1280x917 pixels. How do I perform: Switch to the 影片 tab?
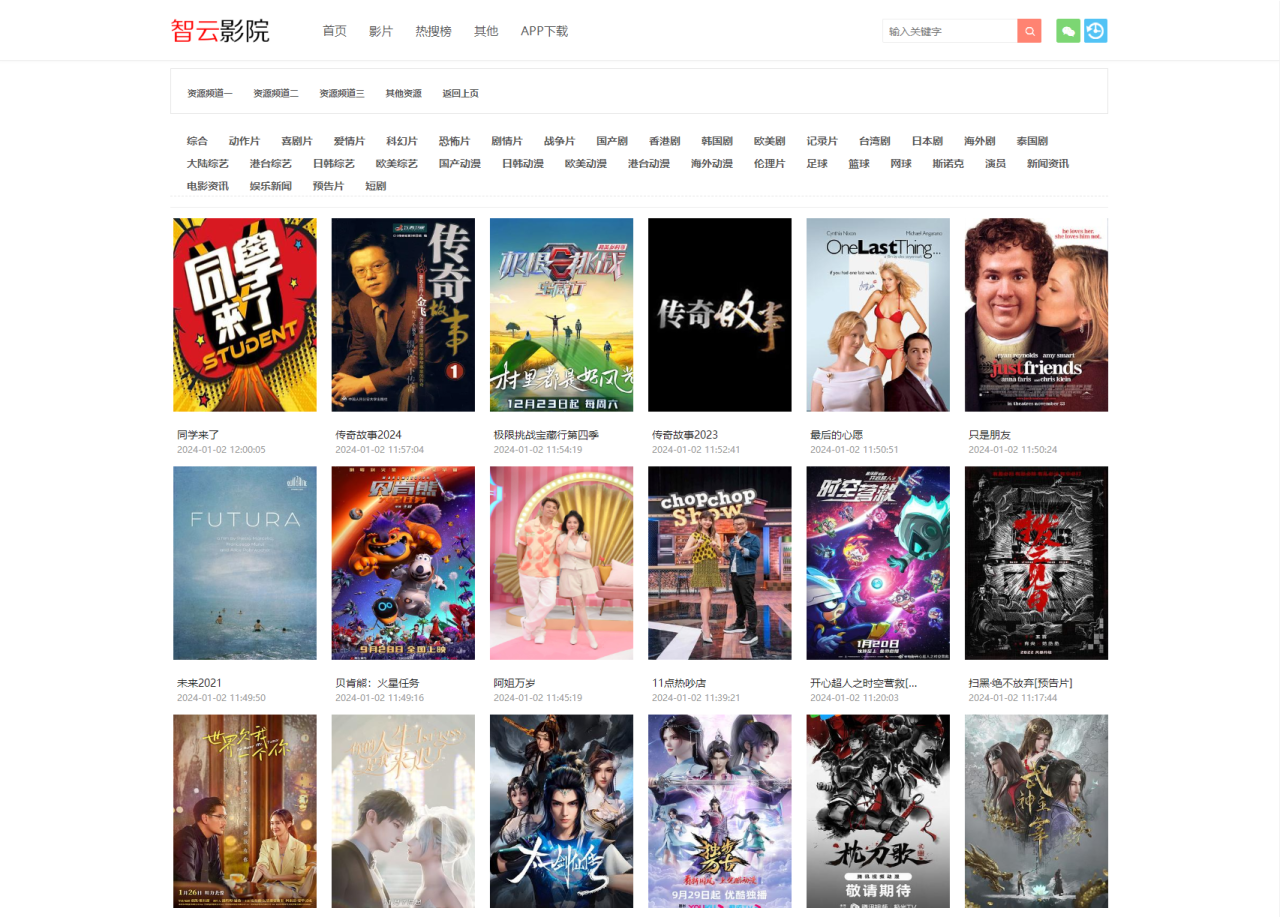click(x=381, y=31)
